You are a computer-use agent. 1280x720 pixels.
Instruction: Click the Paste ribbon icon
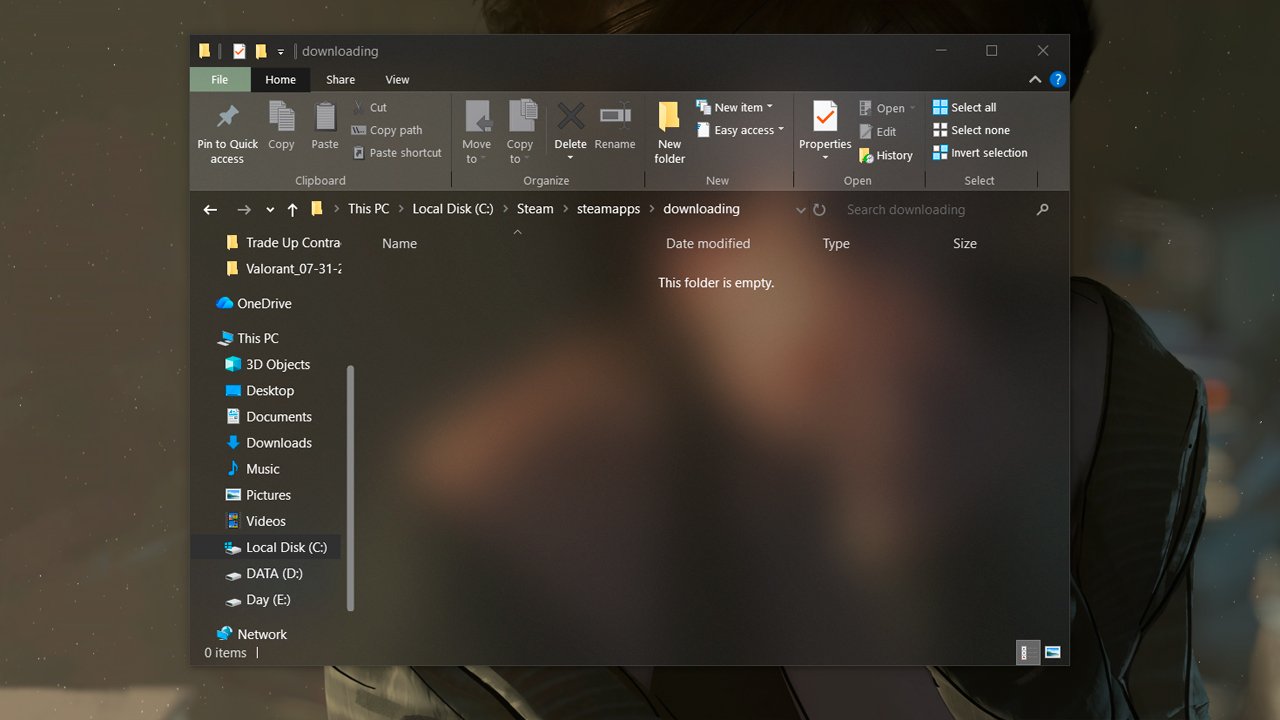(325, 116)
